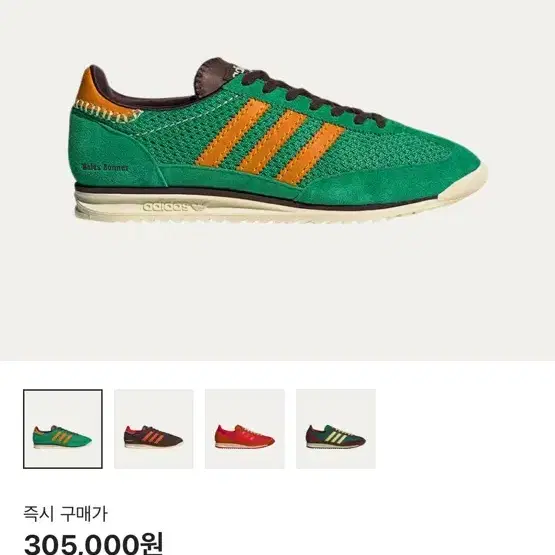
Task: Open the large green sneaker product image
Action: 278,142
